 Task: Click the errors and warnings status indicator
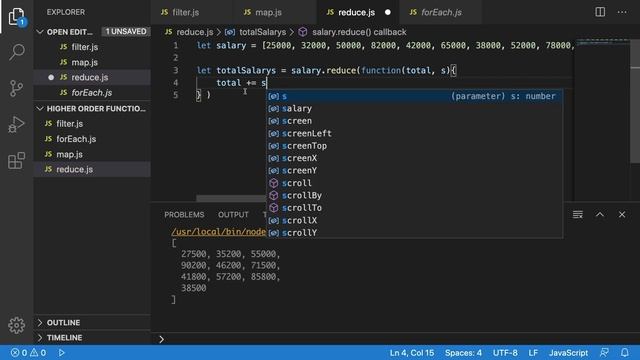29,353
